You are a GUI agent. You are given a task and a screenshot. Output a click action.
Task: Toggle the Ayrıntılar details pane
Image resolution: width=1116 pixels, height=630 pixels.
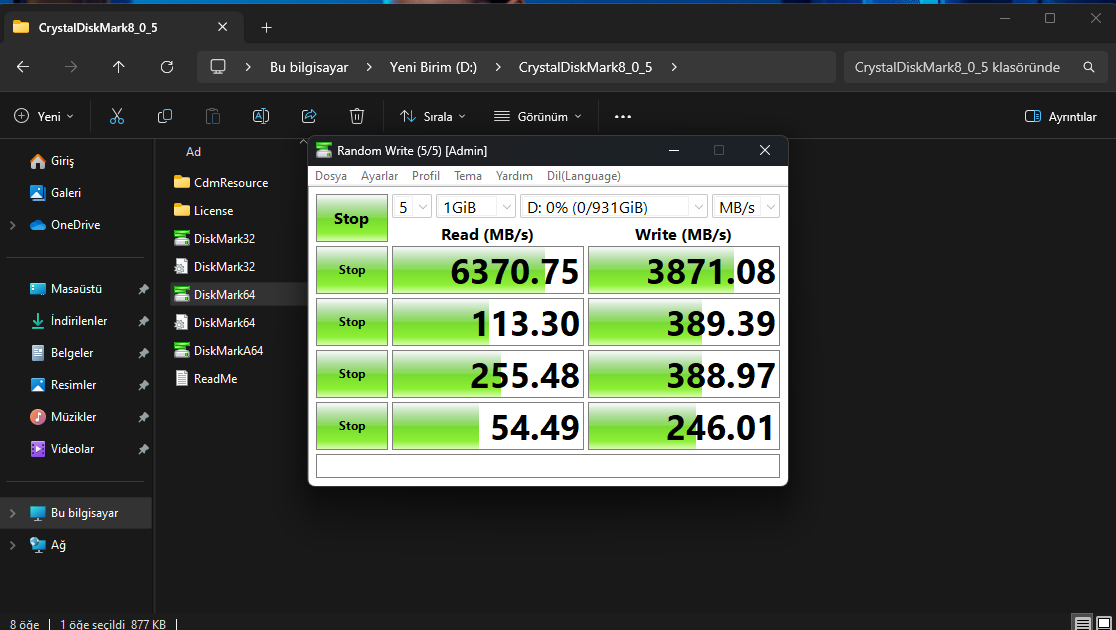1060,117
